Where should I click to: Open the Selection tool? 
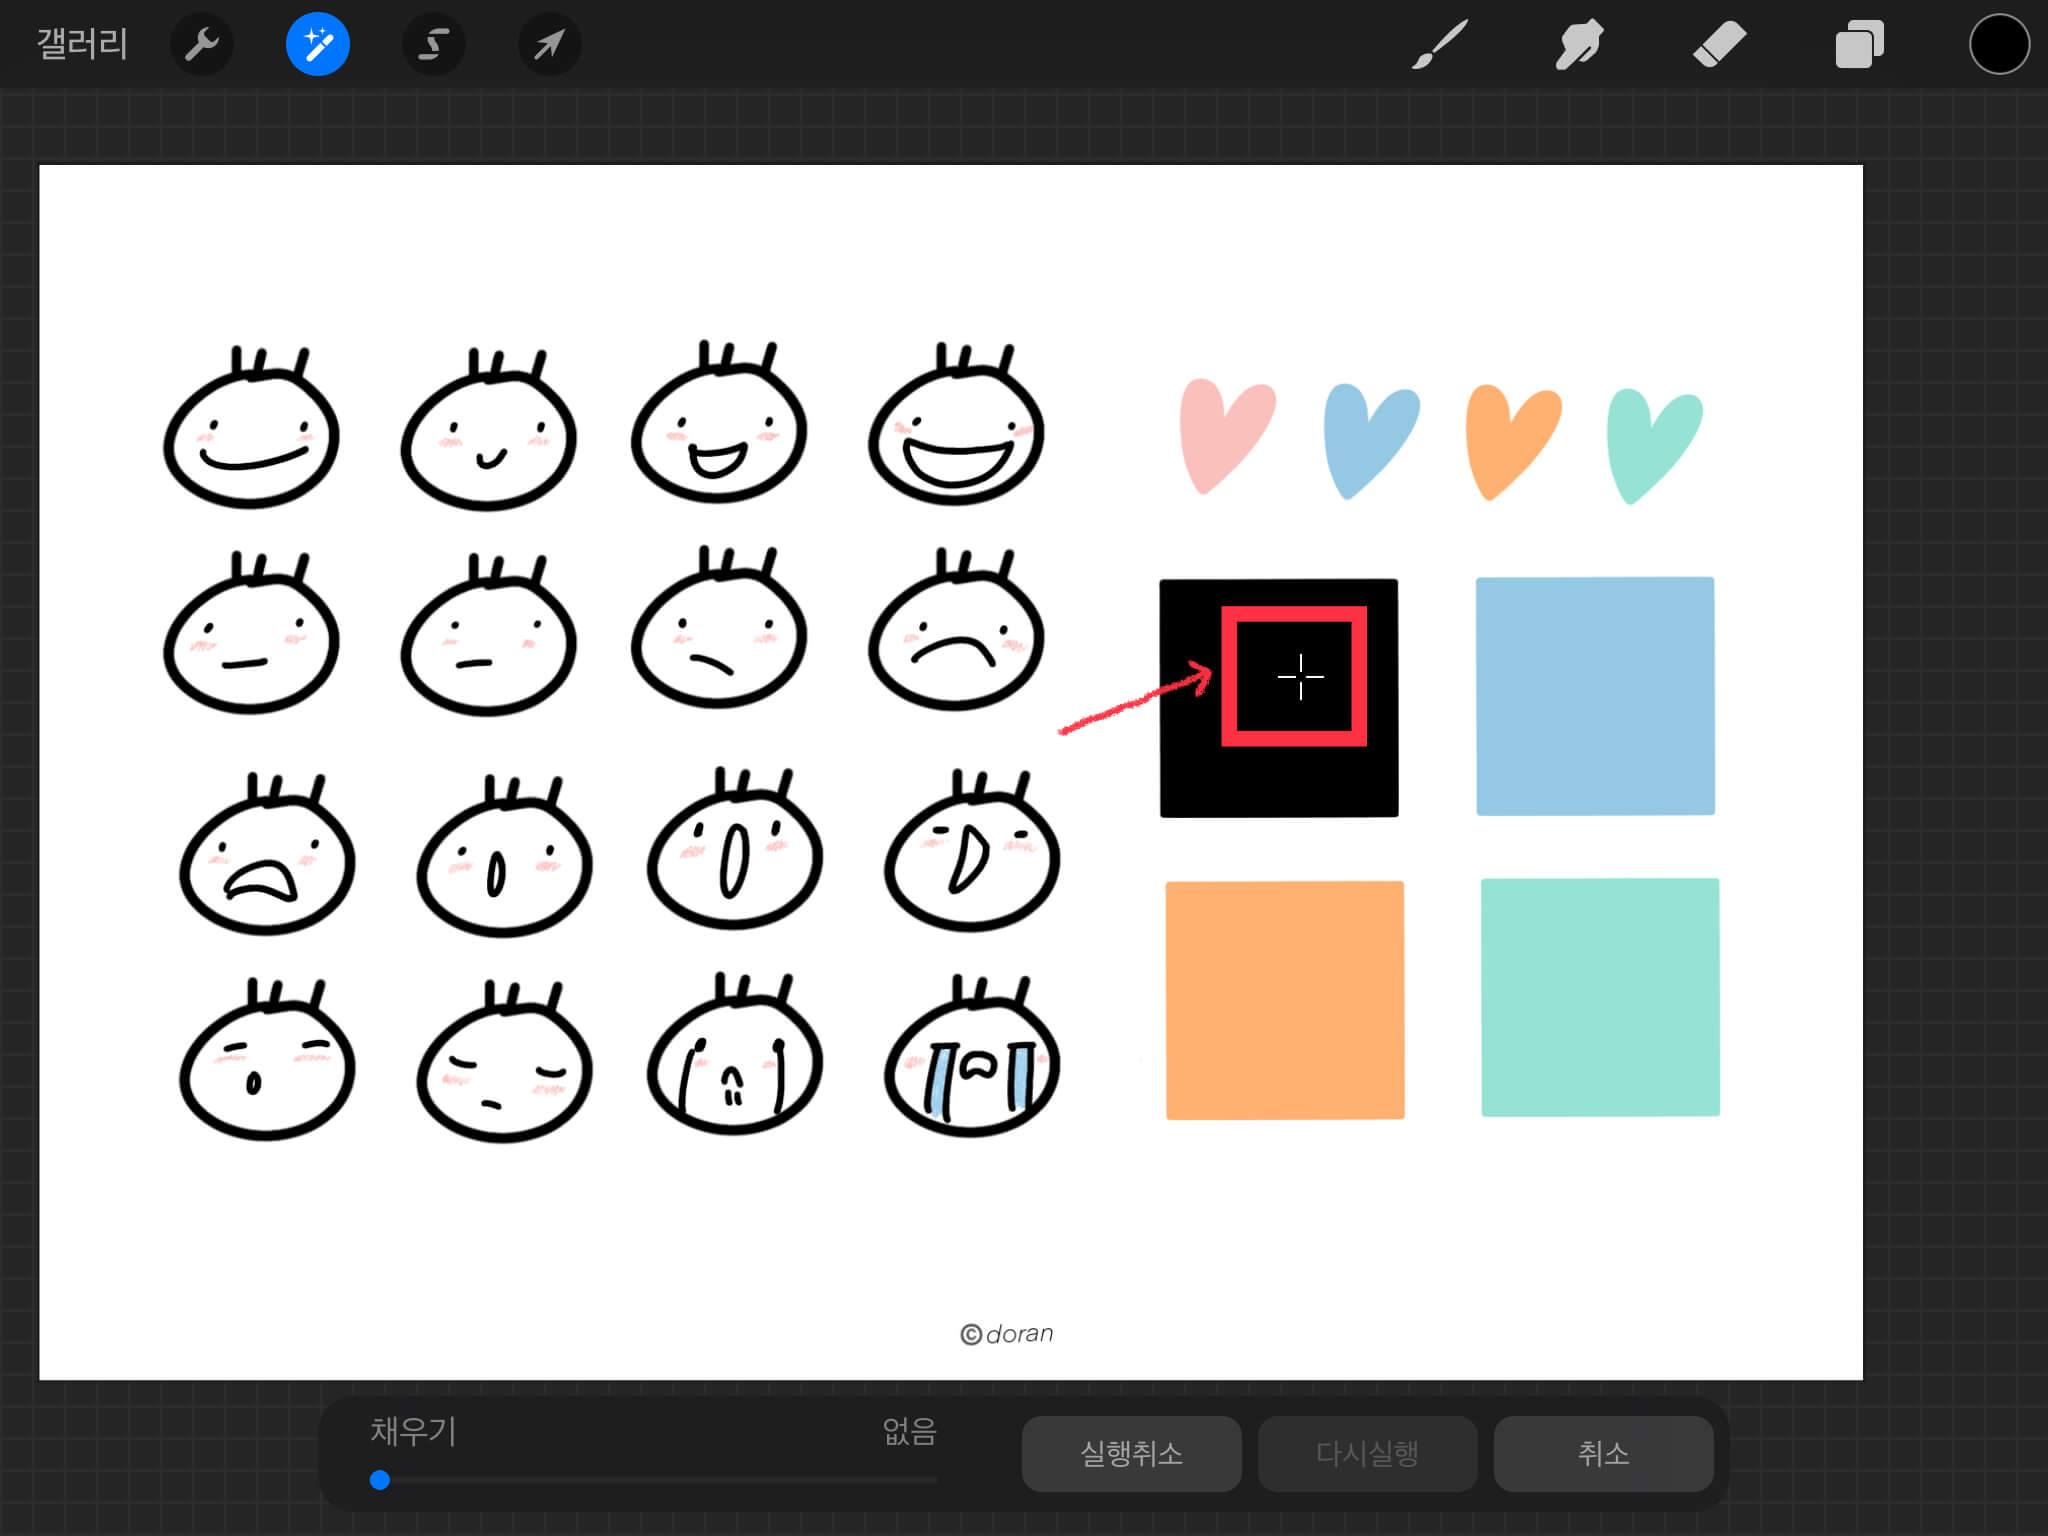[x=433, y=45]
